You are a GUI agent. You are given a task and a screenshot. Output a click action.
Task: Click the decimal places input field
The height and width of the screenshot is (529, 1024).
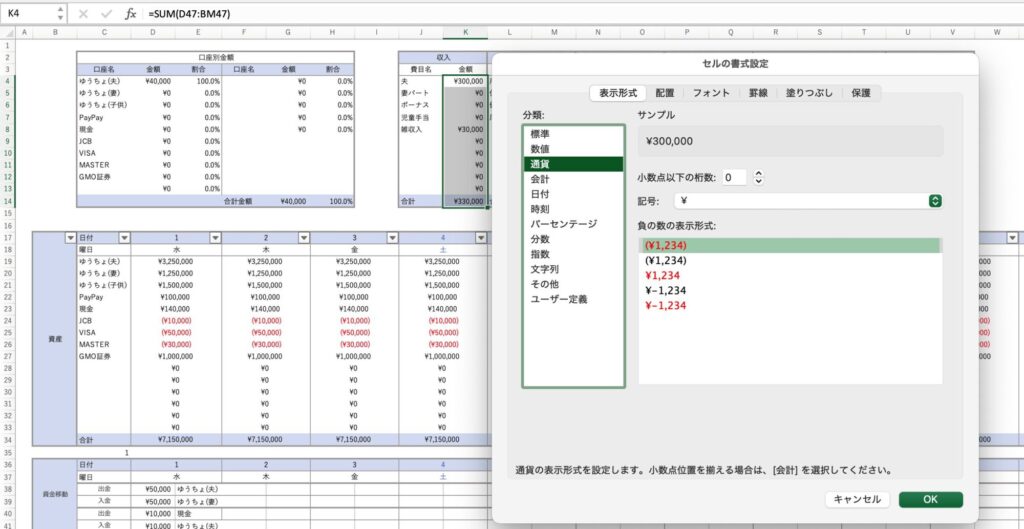click(x=735, y=177)
